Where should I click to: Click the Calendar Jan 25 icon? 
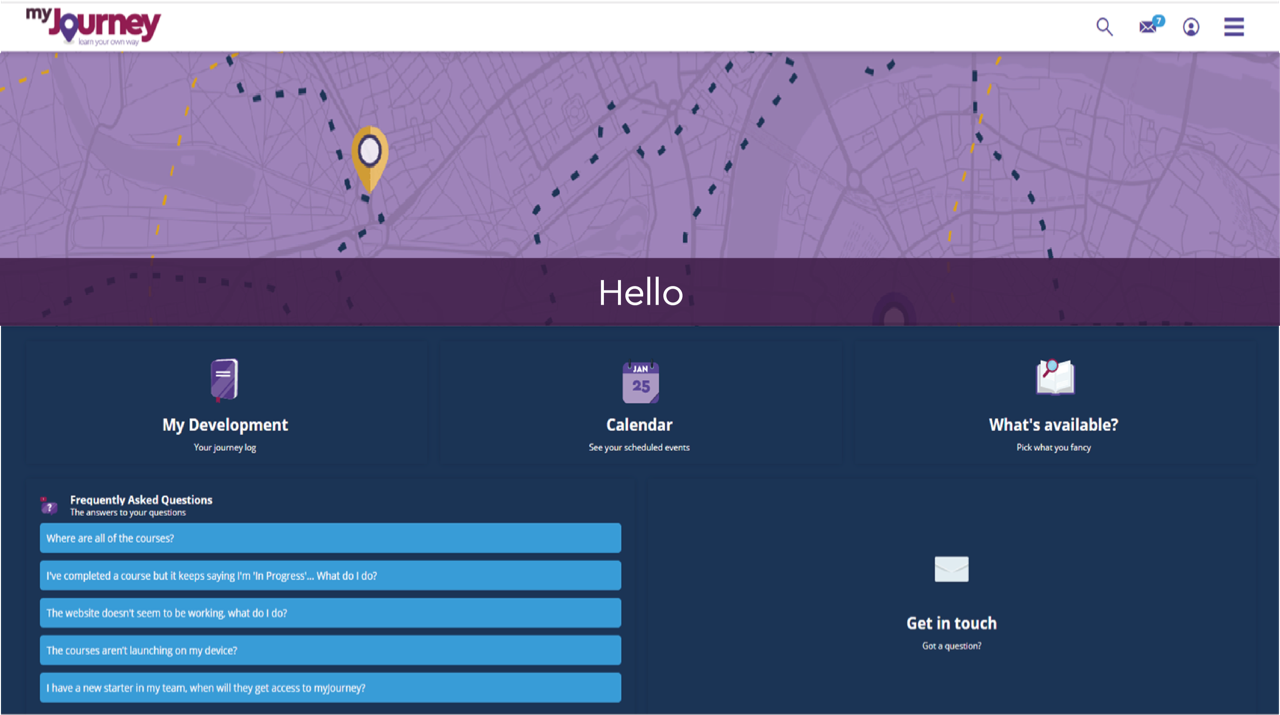click(640, 382)
